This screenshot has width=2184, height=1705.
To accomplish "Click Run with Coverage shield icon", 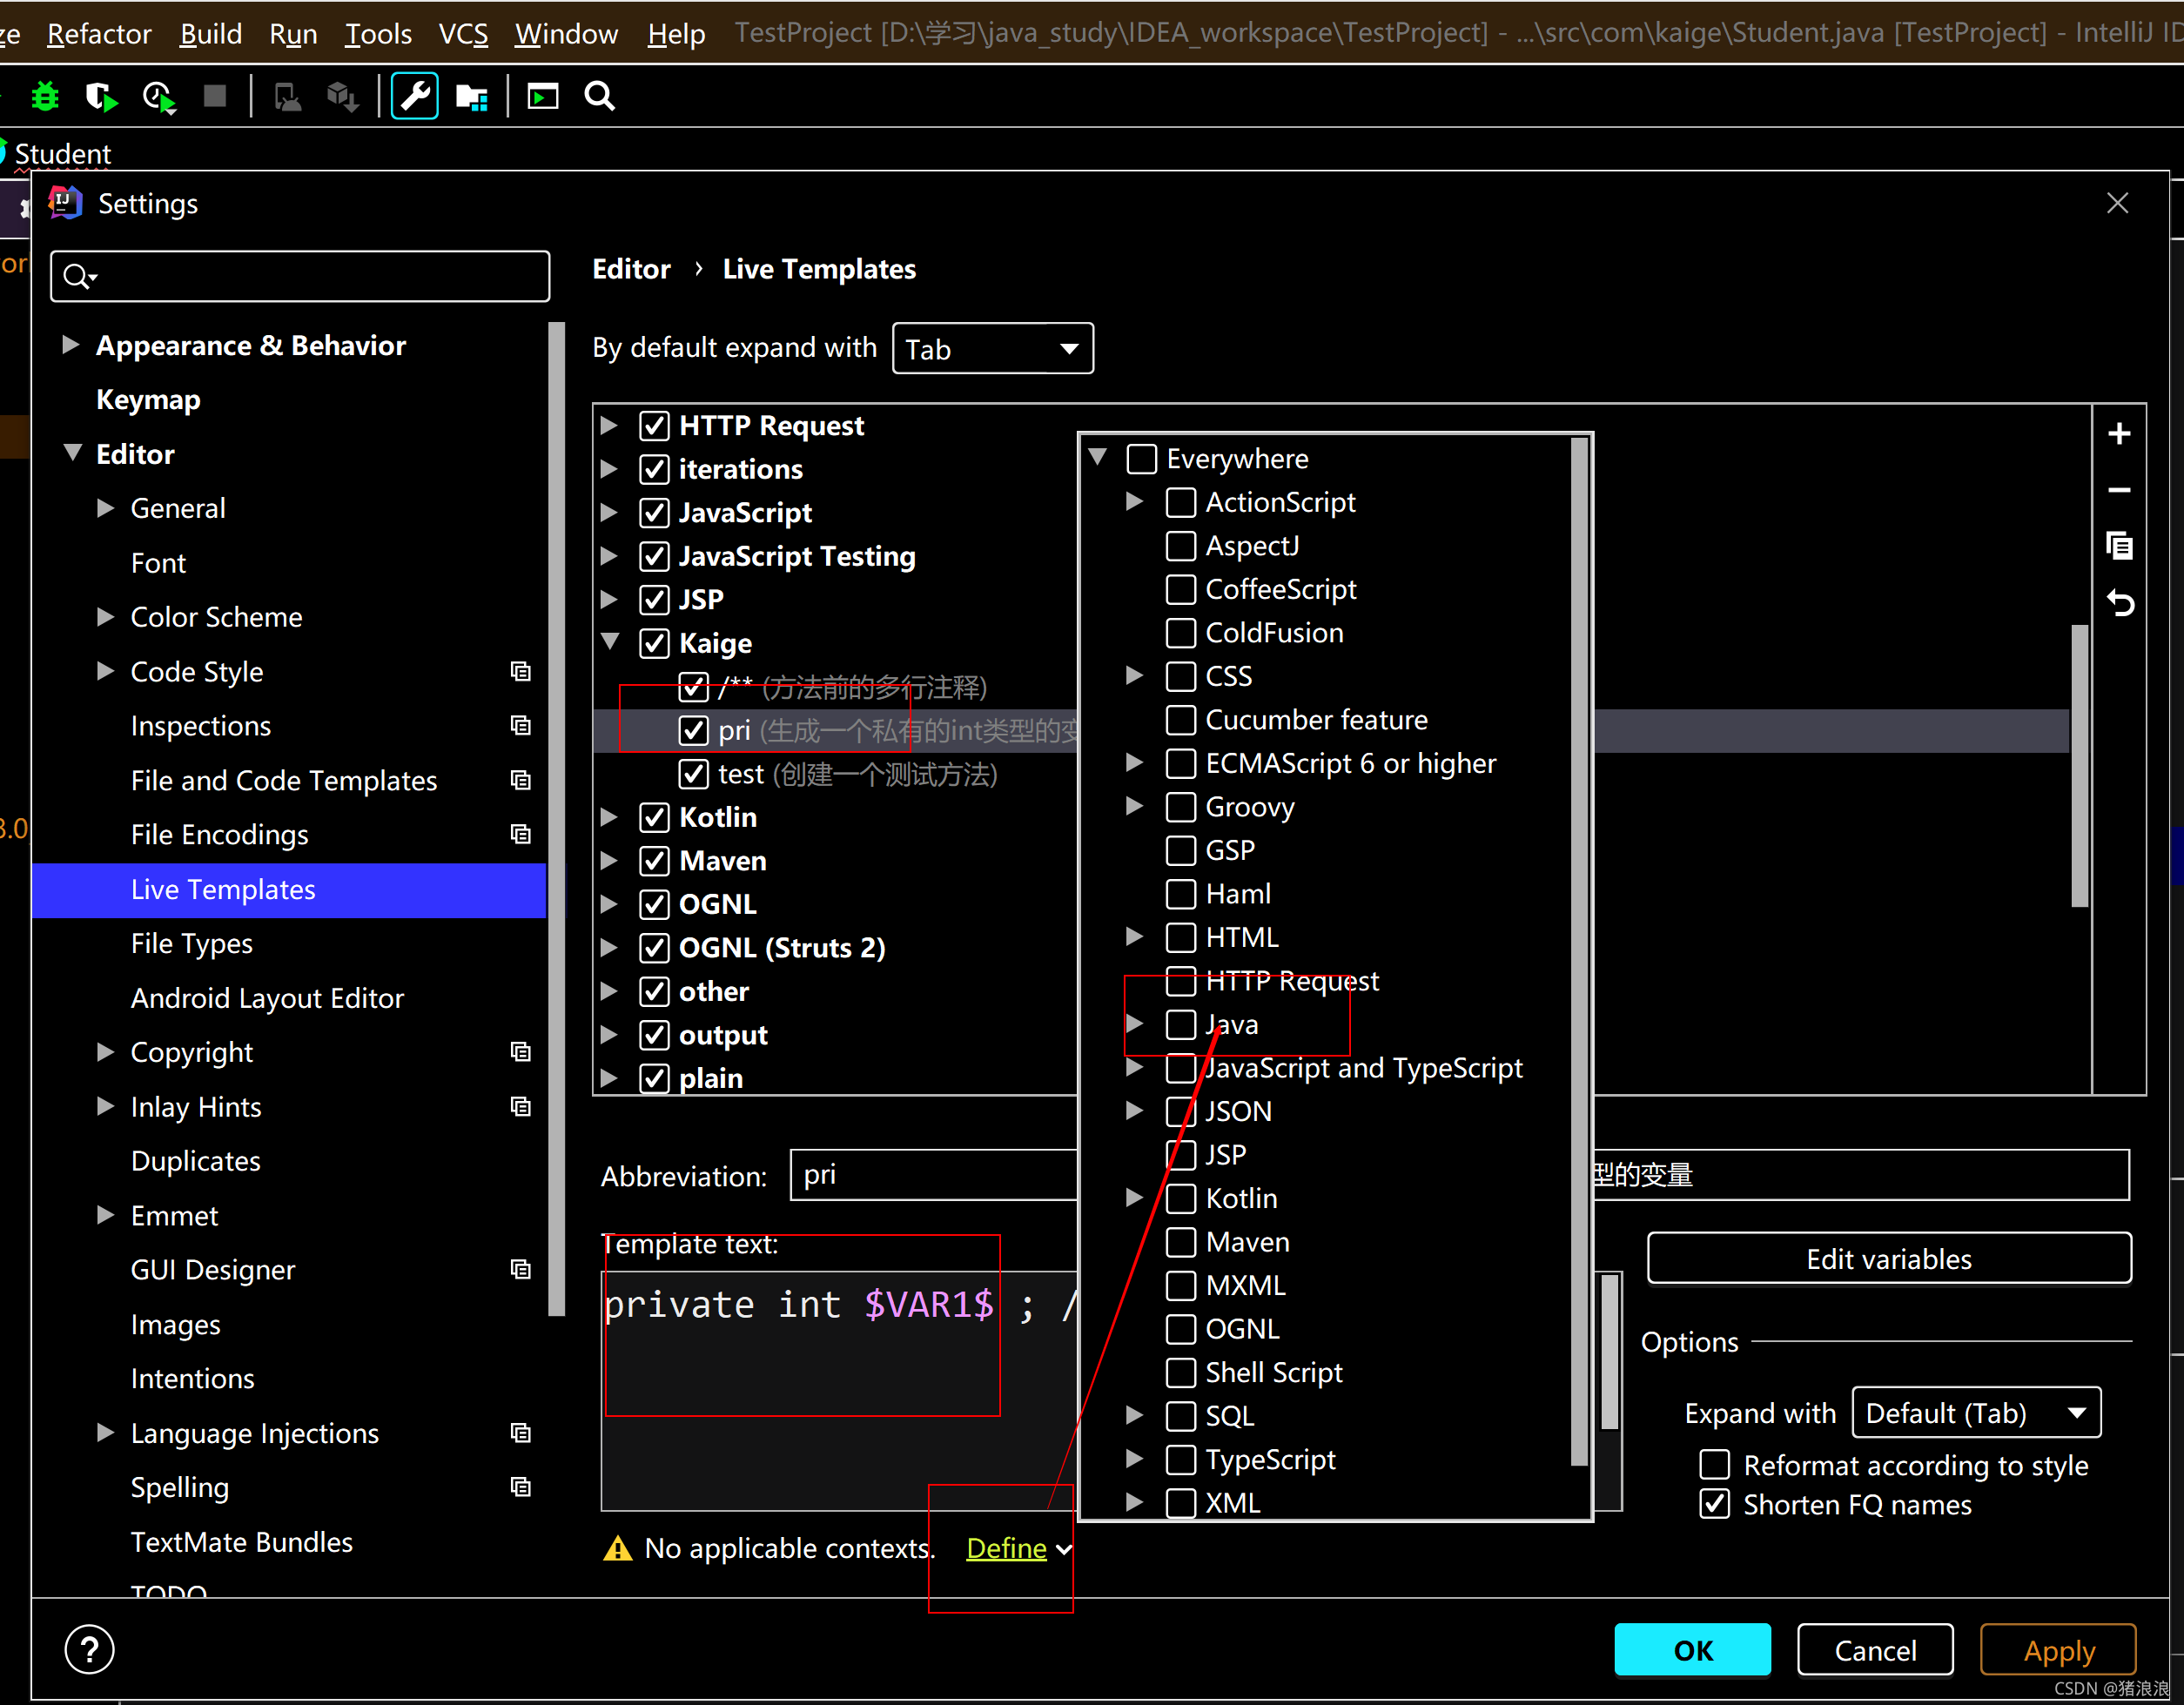I will point(101,97).
